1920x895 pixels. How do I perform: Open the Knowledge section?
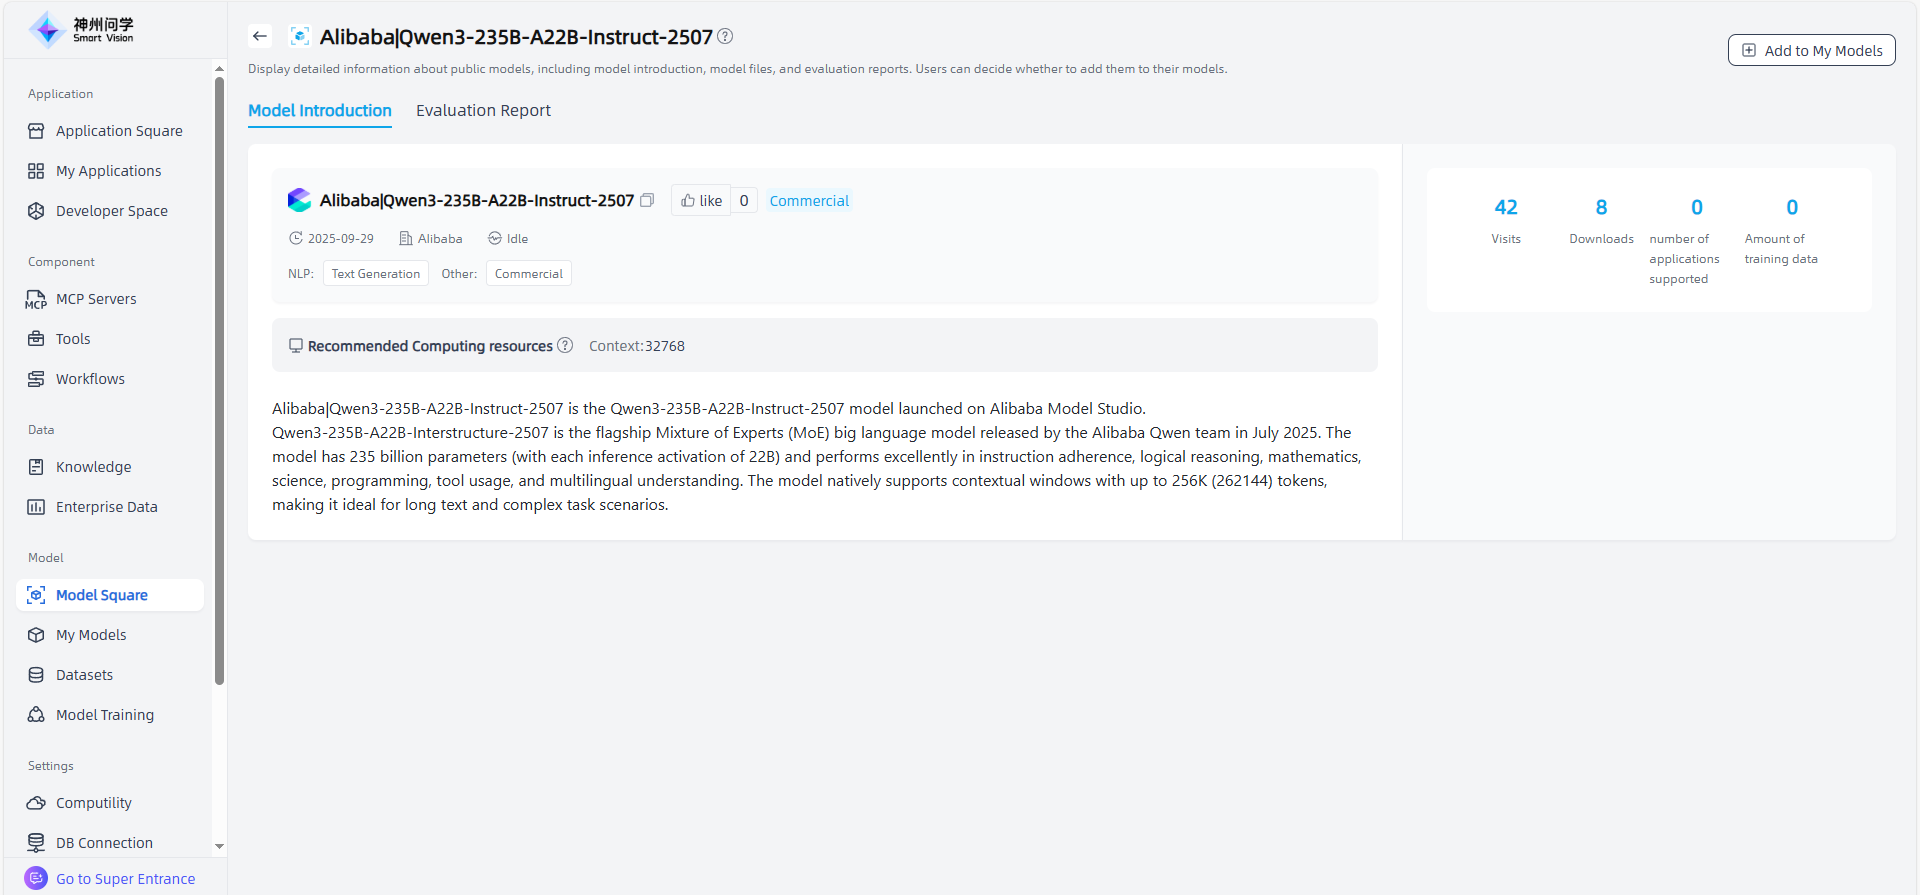pyautogui.click(x=93, y=467)
